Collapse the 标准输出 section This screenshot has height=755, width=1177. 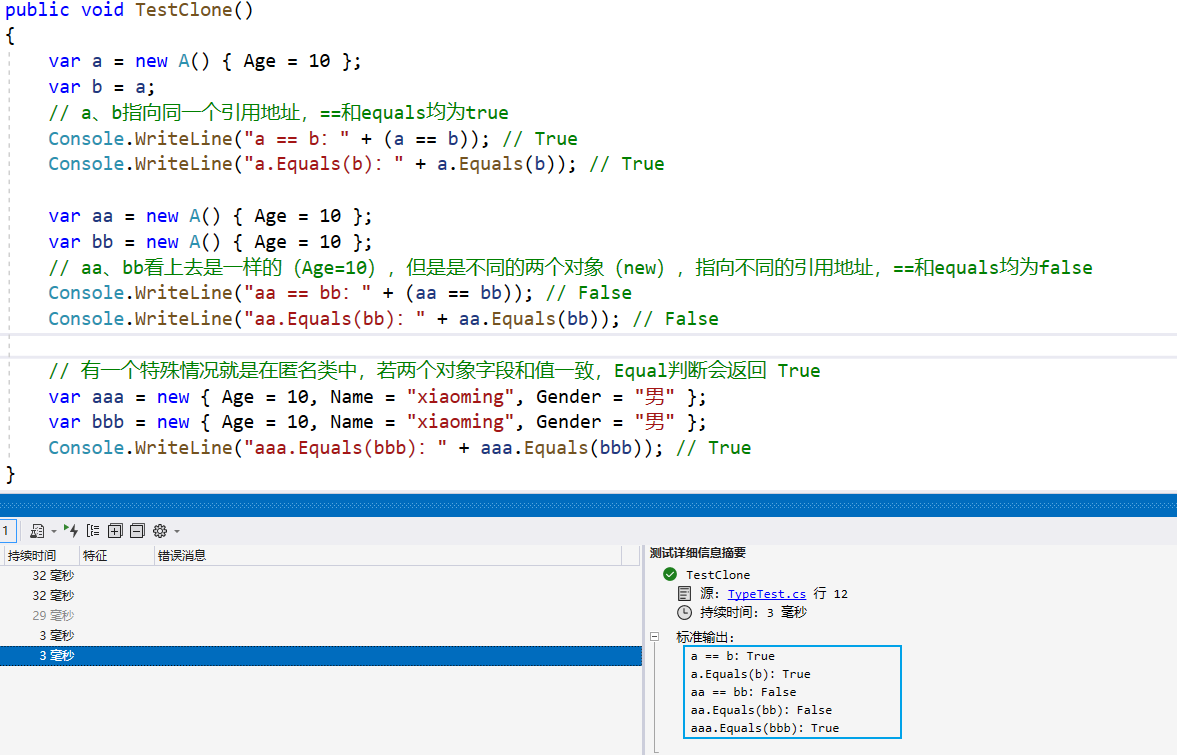pyautogui.click(x=655, y=637)
